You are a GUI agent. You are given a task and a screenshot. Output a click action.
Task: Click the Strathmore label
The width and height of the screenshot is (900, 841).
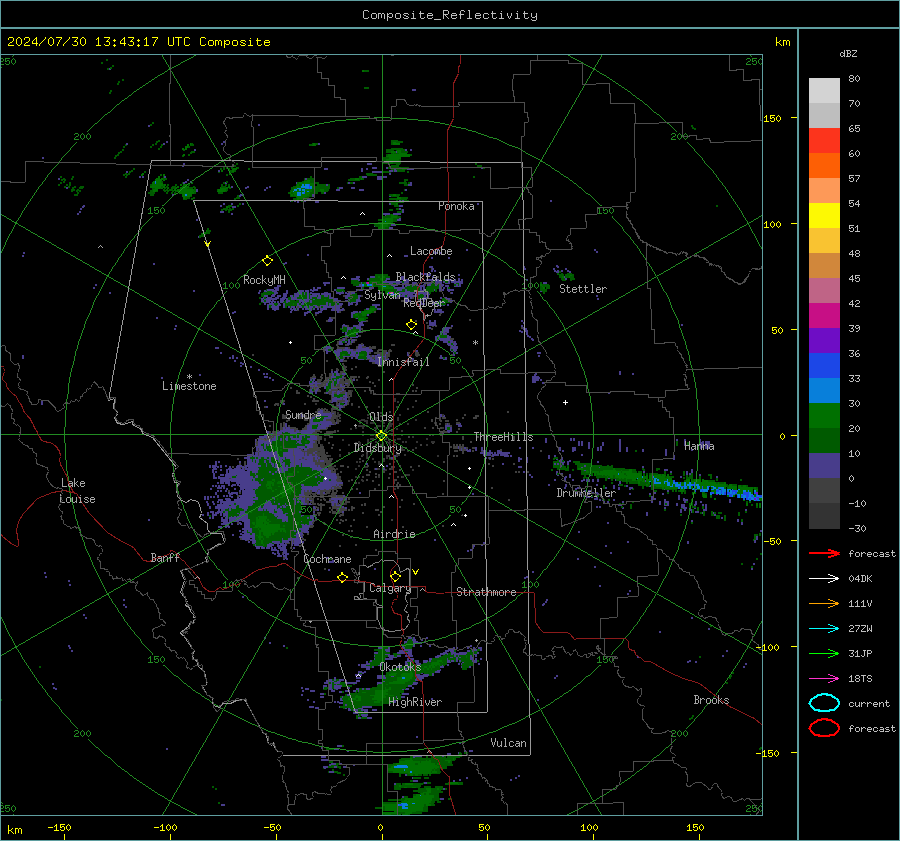tap(486, 592)
